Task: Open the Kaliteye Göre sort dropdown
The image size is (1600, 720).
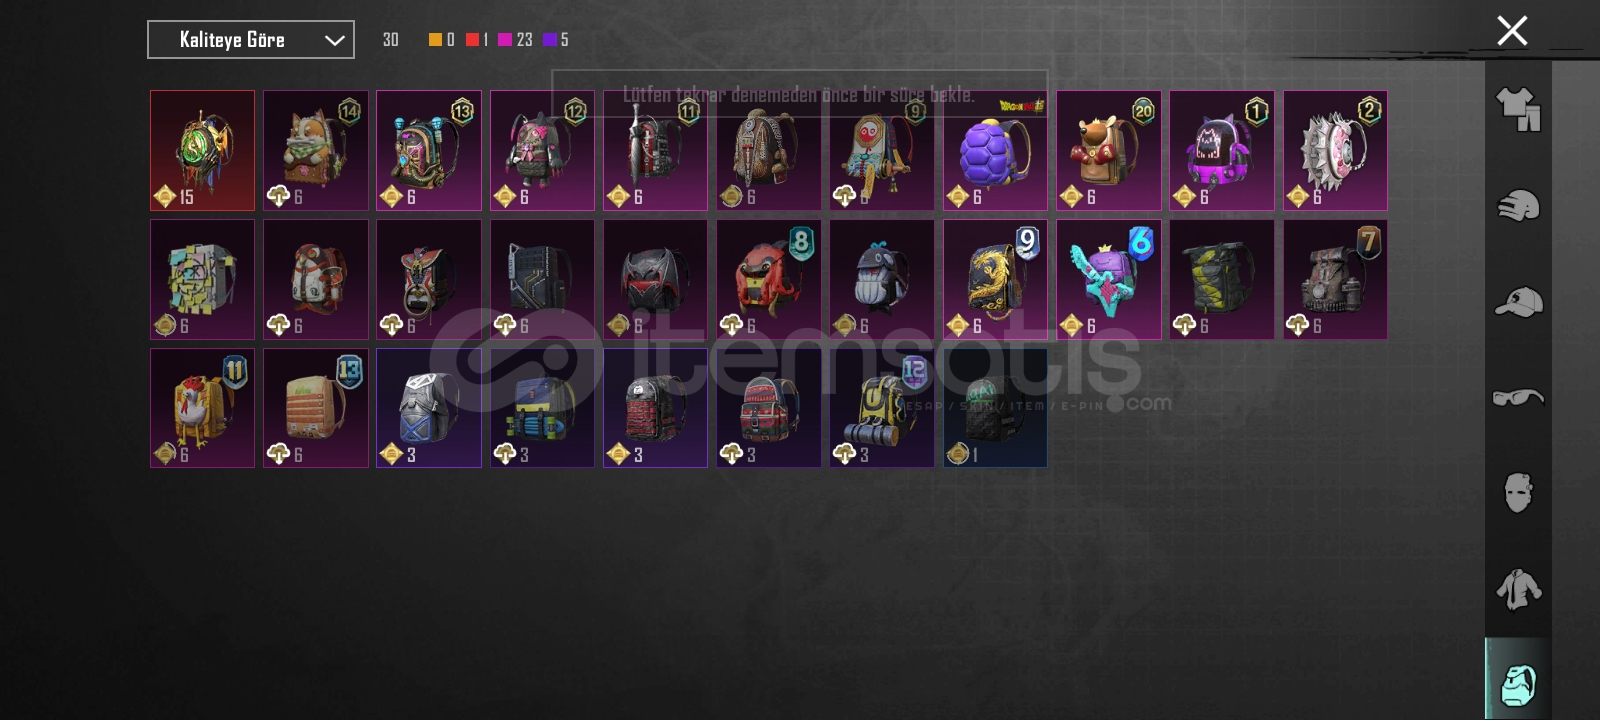Action: 251,40
